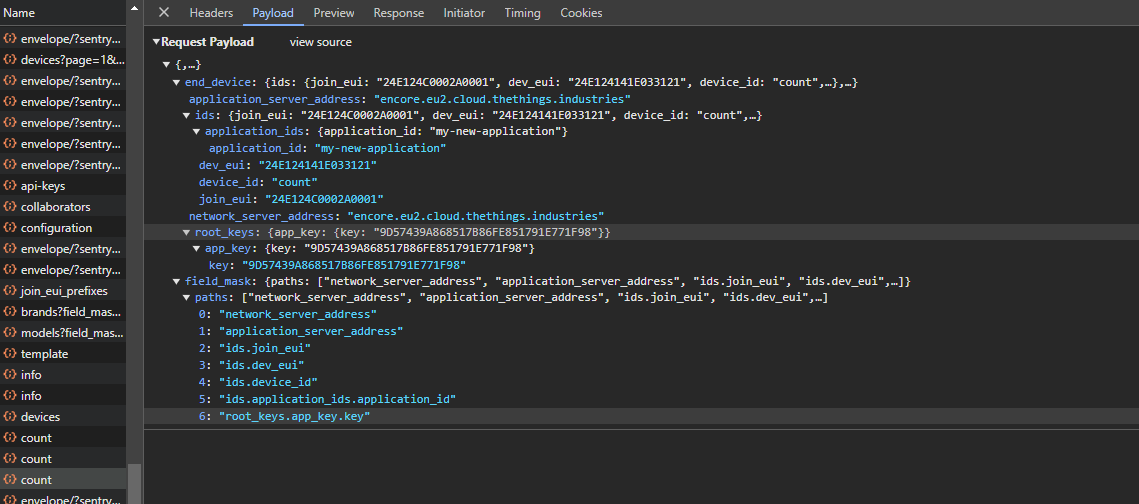
Task: Click the Name column header
Action: coord(62,12)
